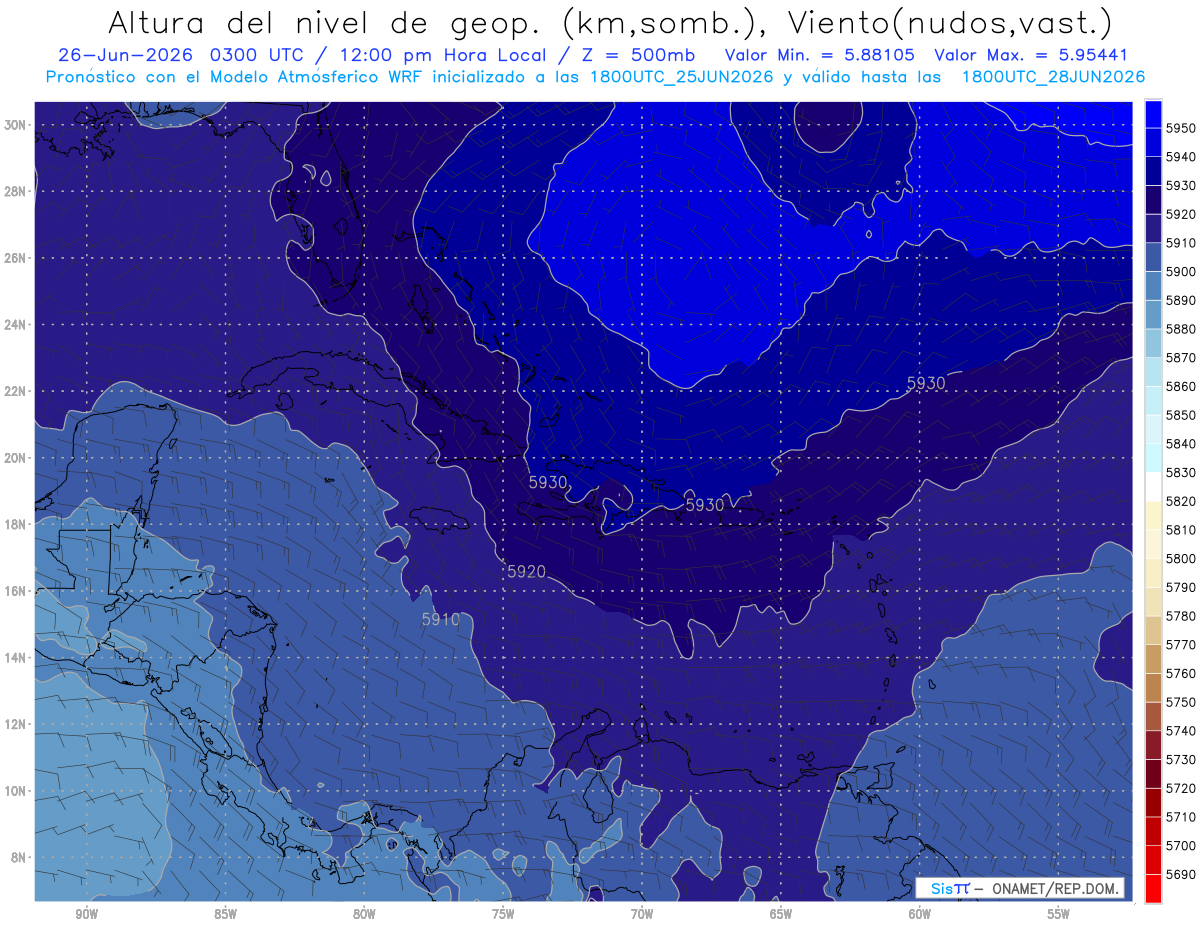Click the legend value 5940
Image resolution: width=1200 pixels, height=927 pixels.
coord(1181,157)
